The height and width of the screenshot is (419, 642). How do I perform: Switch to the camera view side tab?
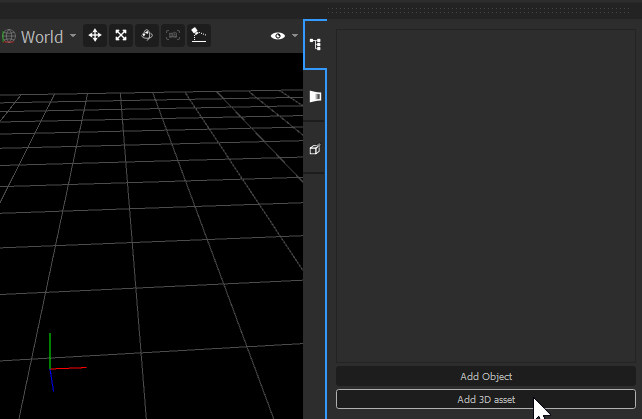315,97
